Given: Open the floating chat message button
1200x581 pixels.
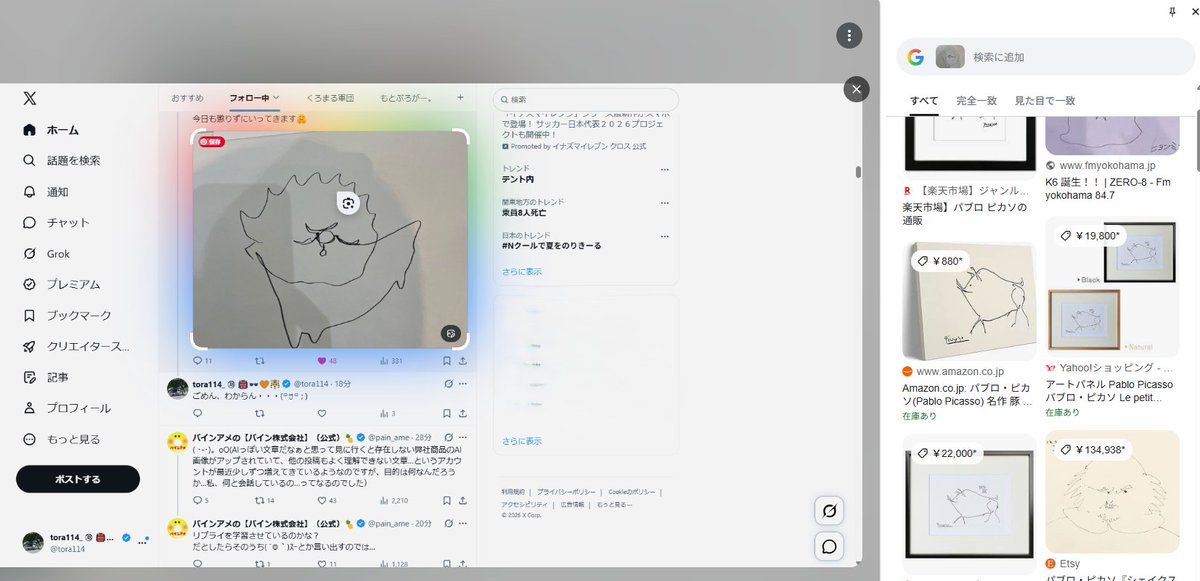Looking at the screenshot, I should 829,546.
